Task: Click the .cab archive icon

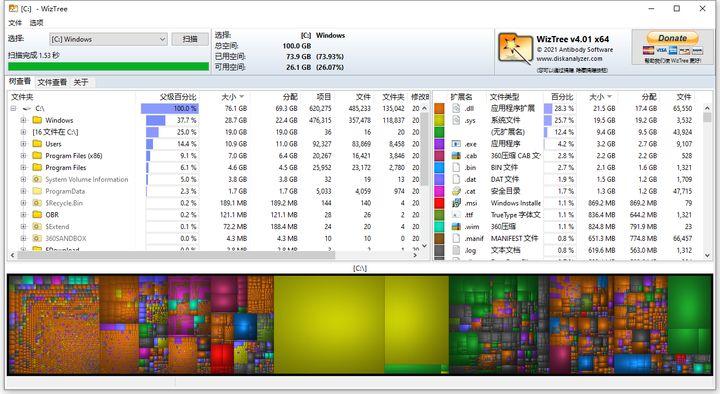Action: 456,156
